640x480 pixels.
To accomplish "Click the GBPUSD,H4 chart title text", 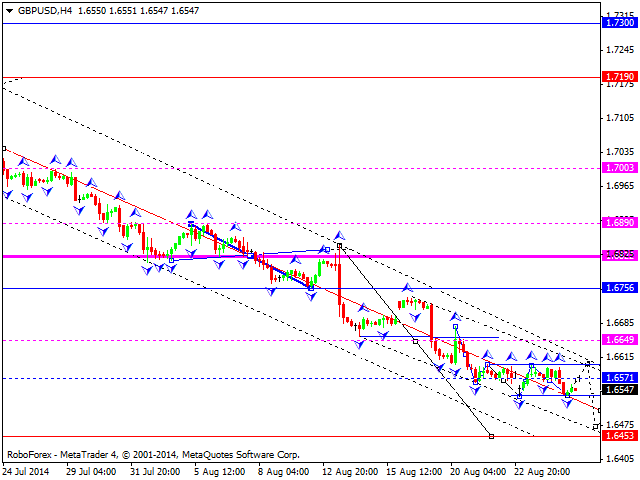I will point(45,11).
